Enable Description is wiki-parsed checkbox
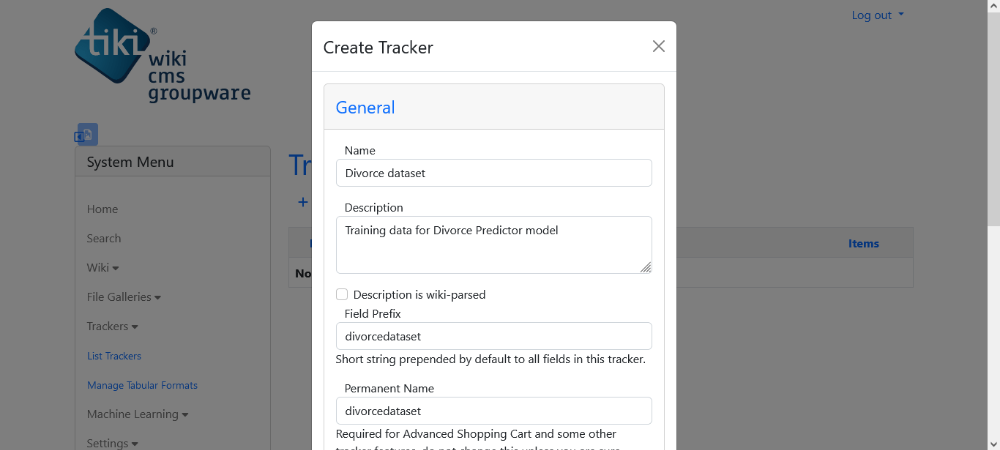The width and height of the screenshot is (1000, 450). pos(342,294)
